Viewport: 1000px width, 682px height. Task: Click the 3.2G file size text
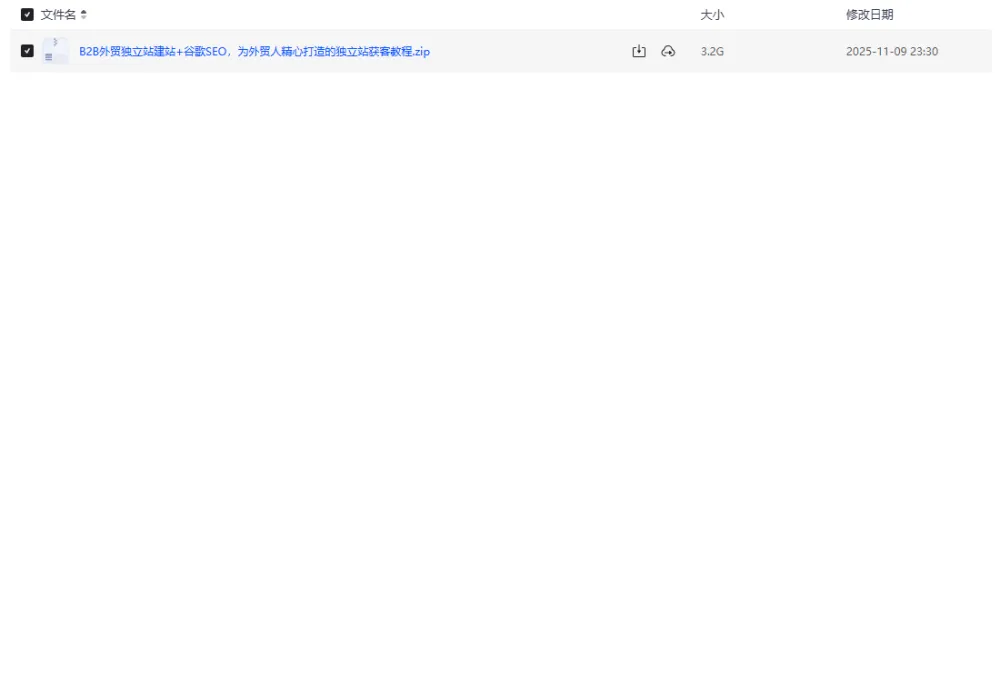click(711, 50)
